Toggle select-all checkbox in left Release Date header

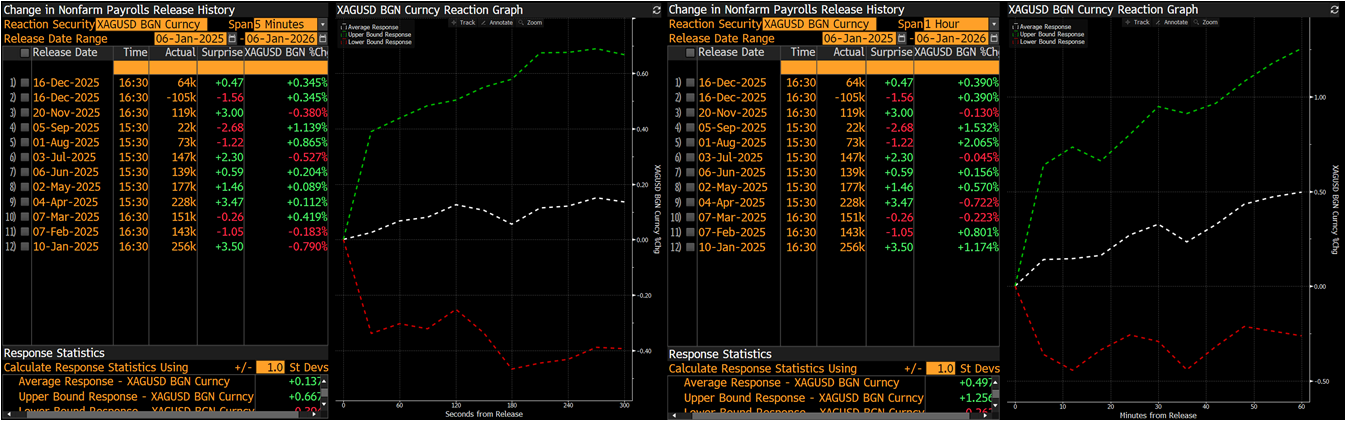(24, 52)
